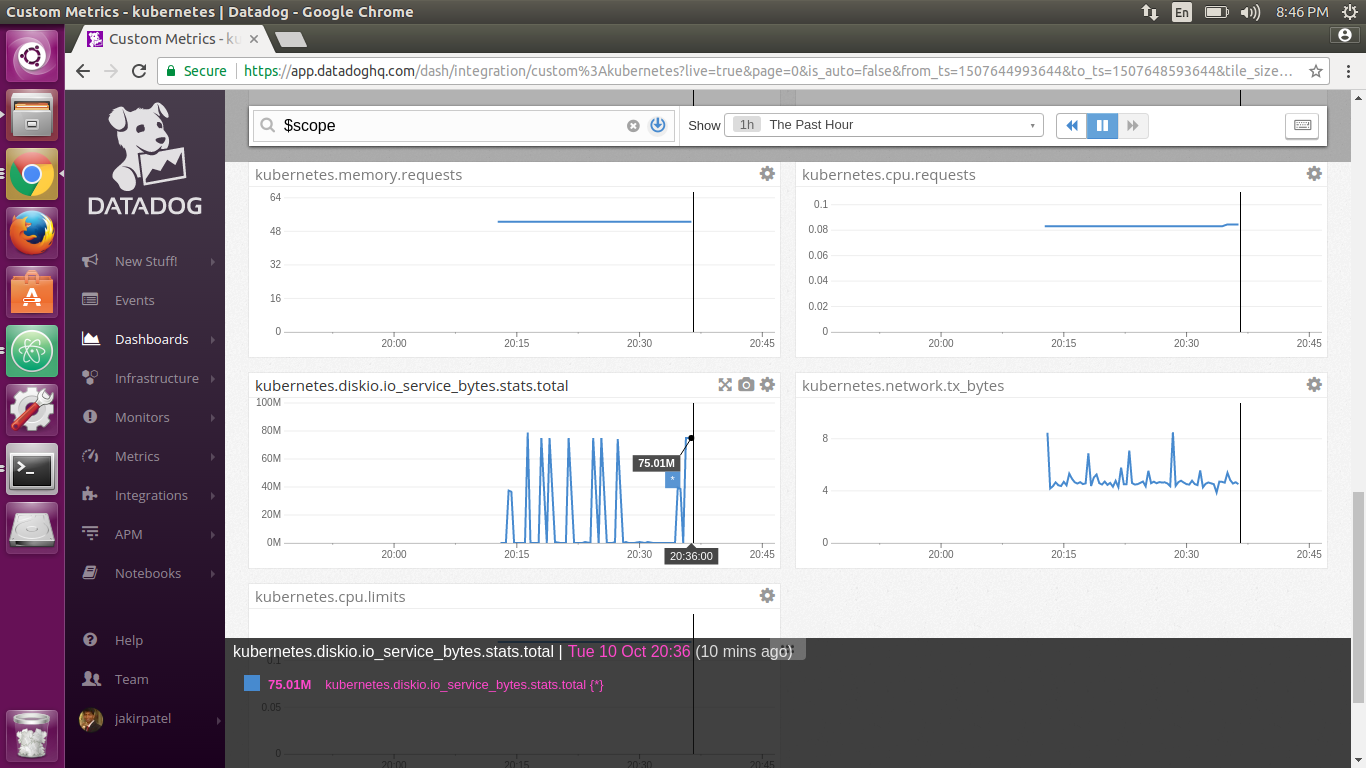Open gear menu on diskio io_service_bytes graph
Screen dimensions: 1366x768
coord(767,385)
